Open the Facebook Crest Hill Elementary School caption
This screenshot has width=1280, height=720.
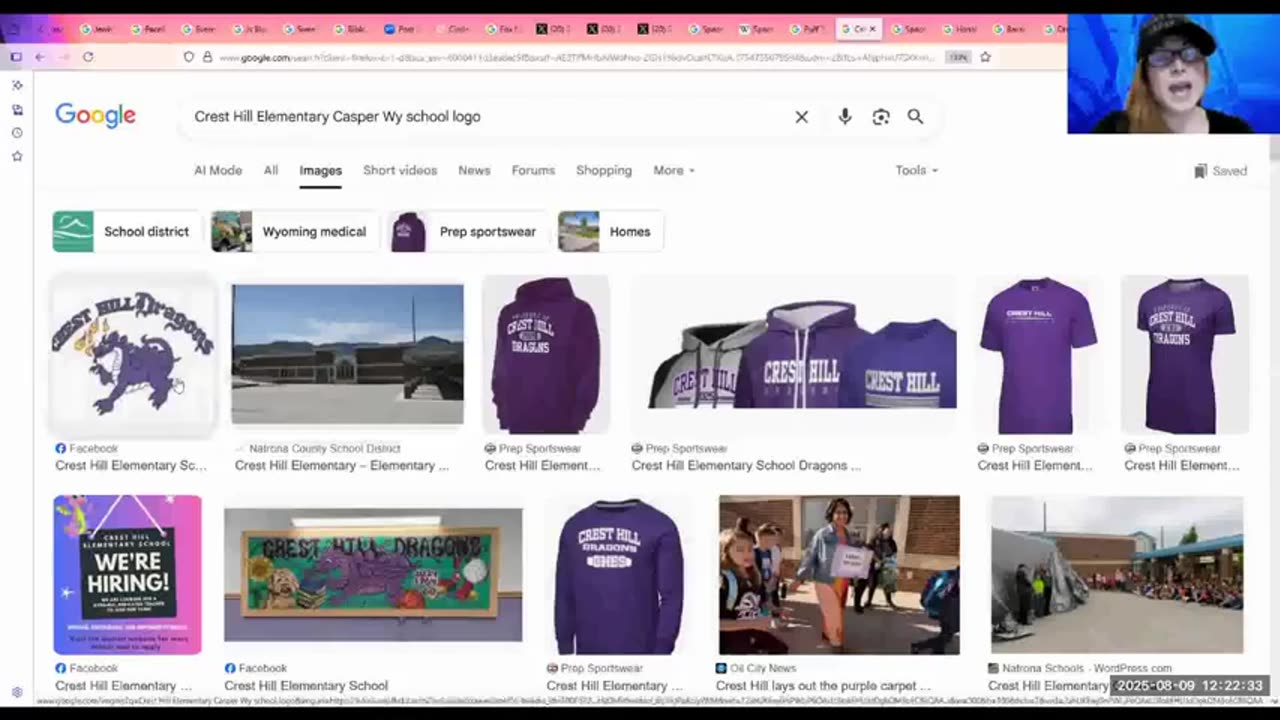(x=306, y=686)
